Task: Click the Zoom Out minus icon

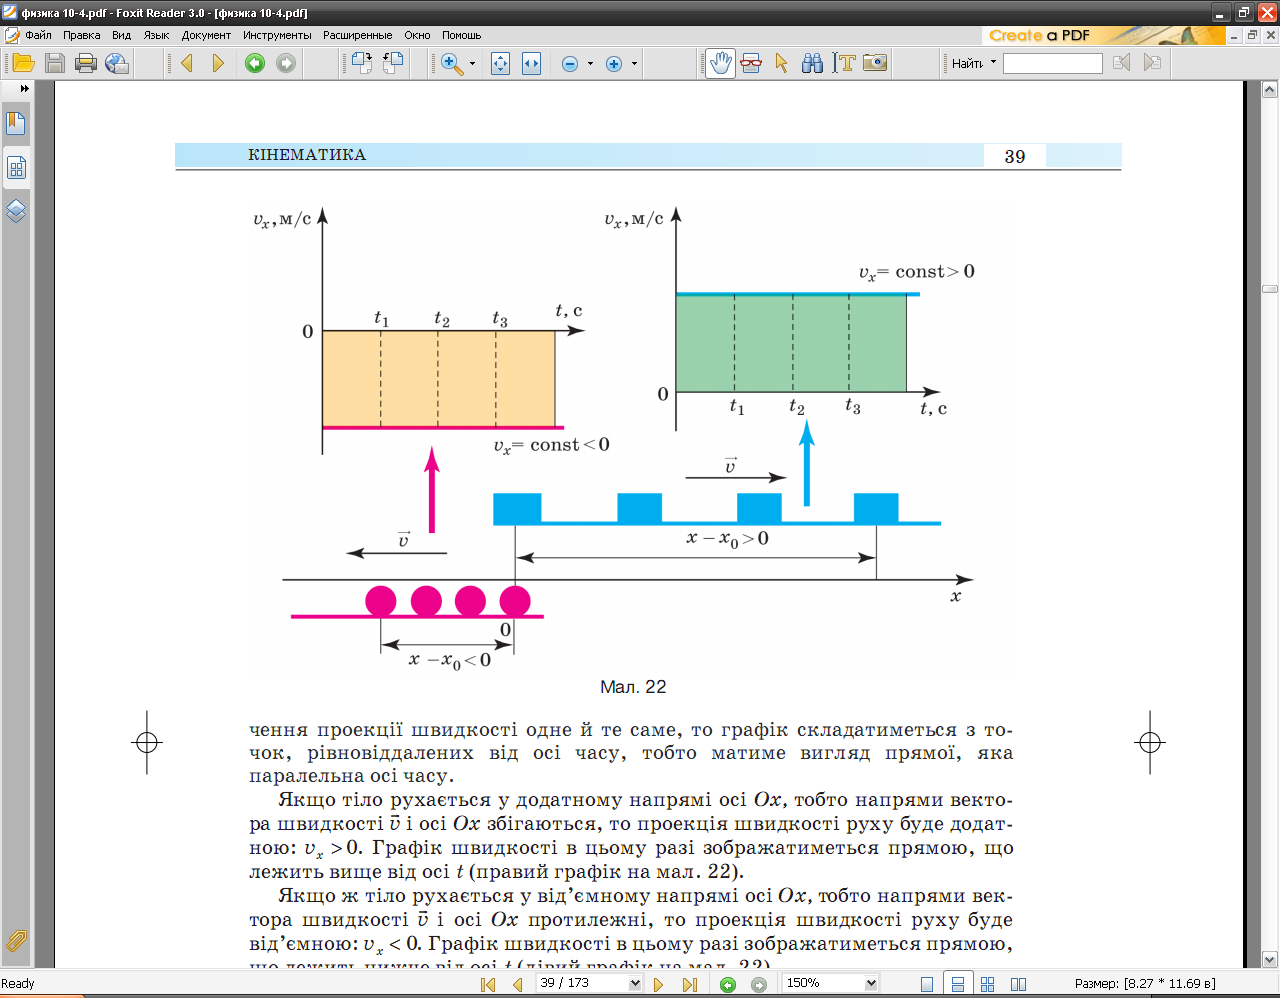Action: click(570, 64)
